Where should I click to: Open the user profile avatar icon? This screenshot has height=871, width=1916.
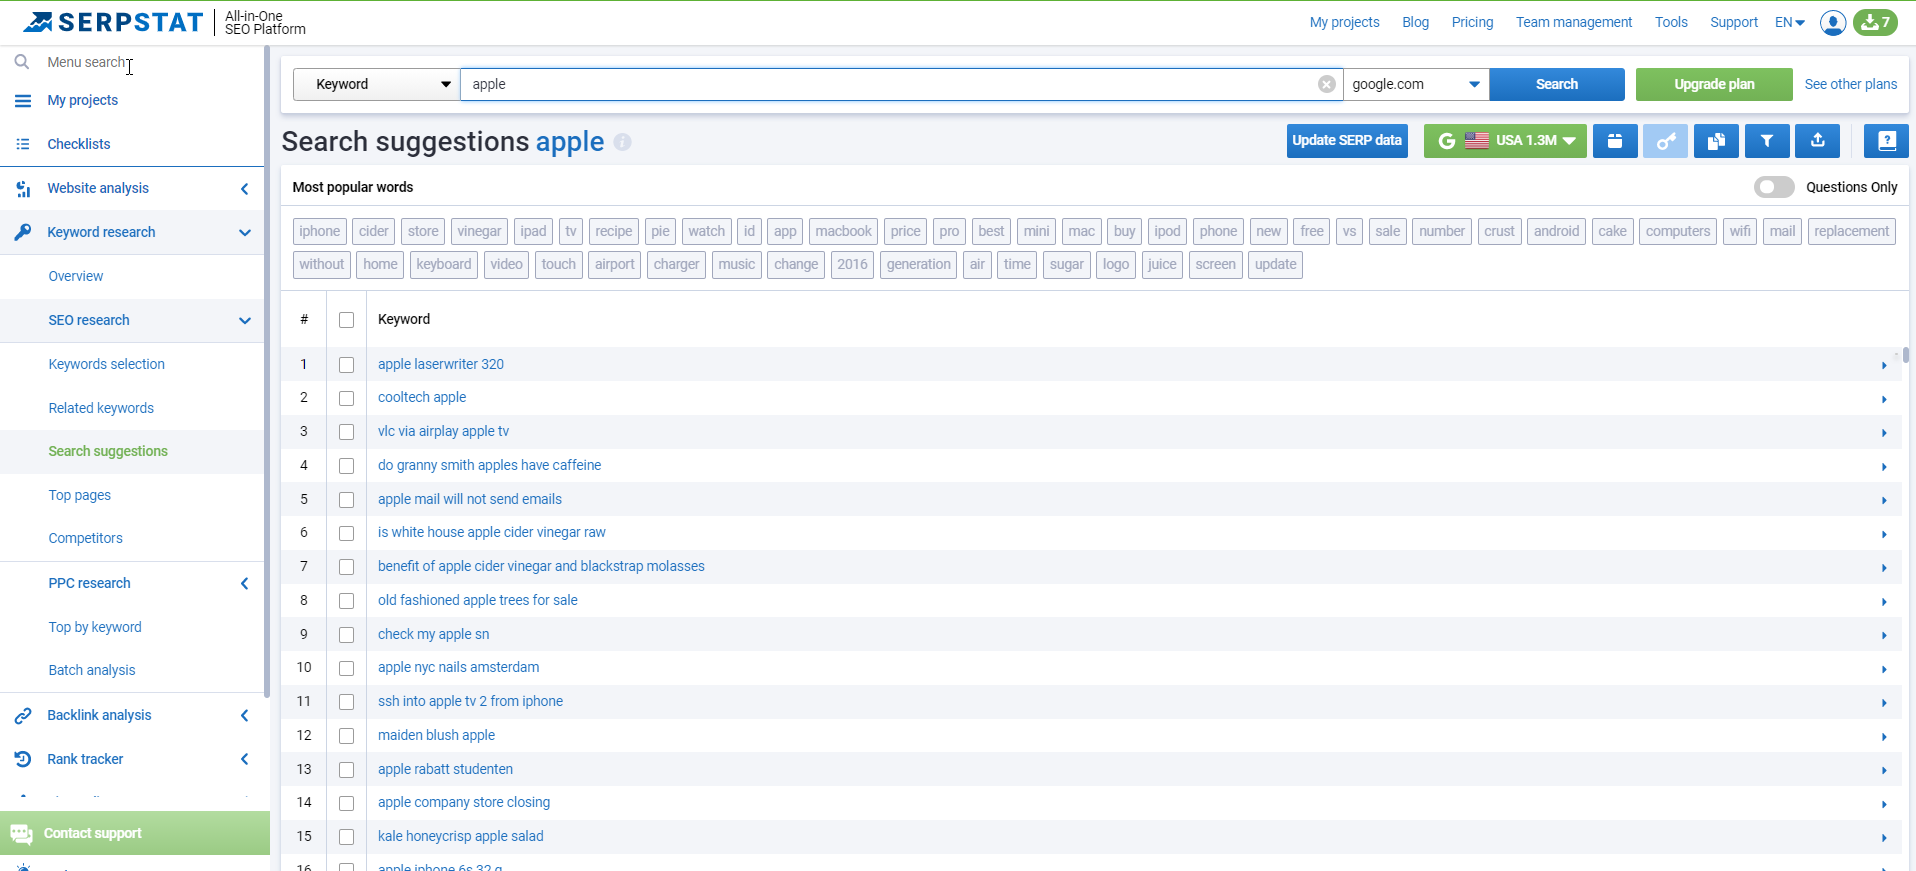[1832, 22]
